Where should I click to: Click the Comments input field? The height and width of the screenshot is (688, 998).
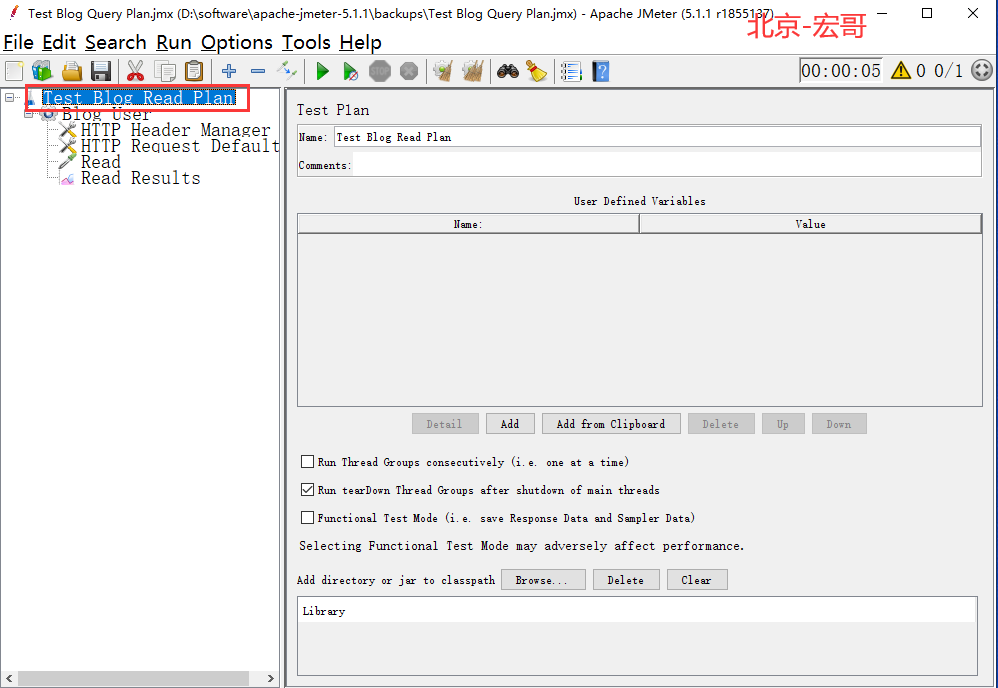(x=666, y=165)
